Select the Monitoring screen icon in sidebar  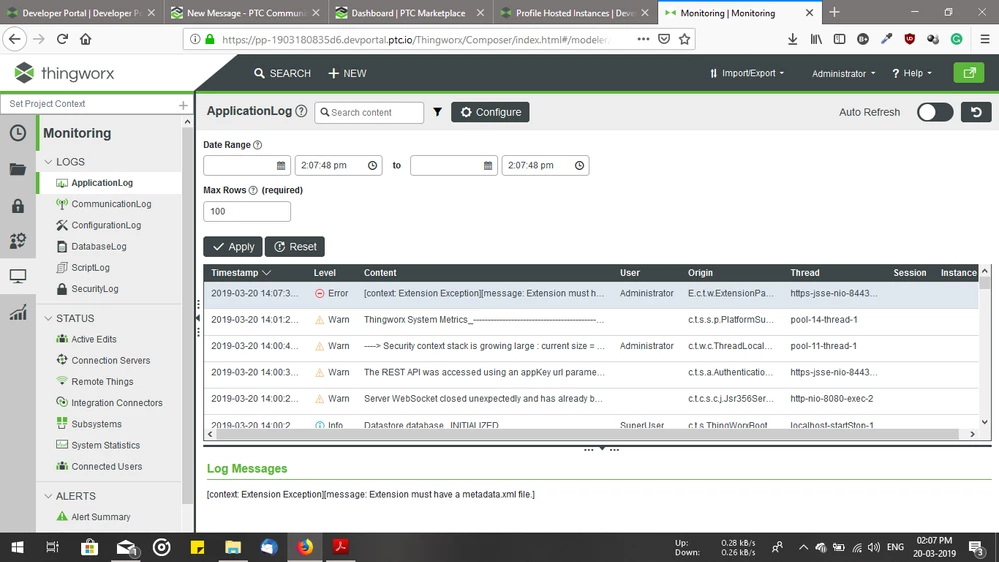coord(18,276)
